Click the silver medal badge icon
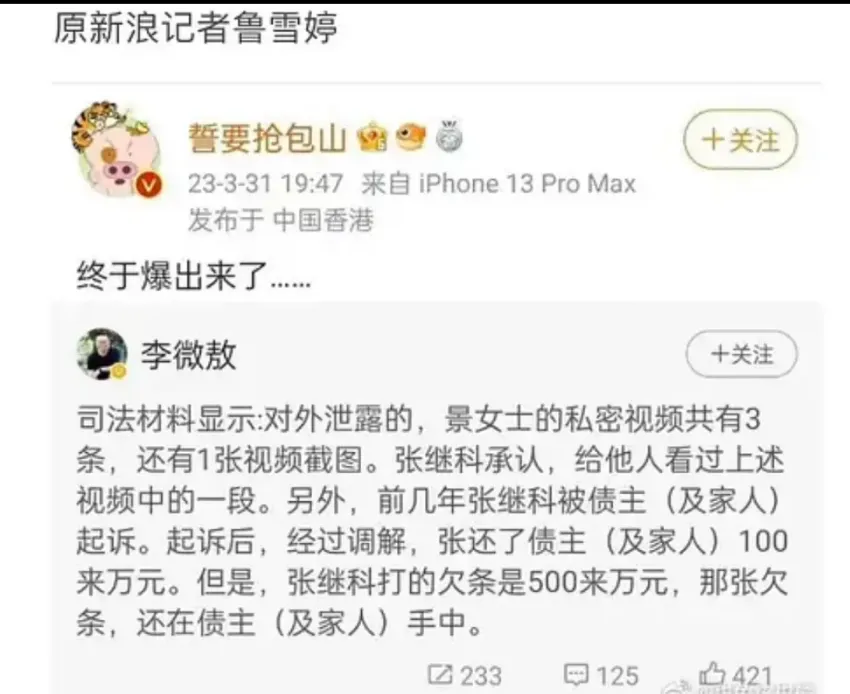The image size is (850, 694). (449, 137)
